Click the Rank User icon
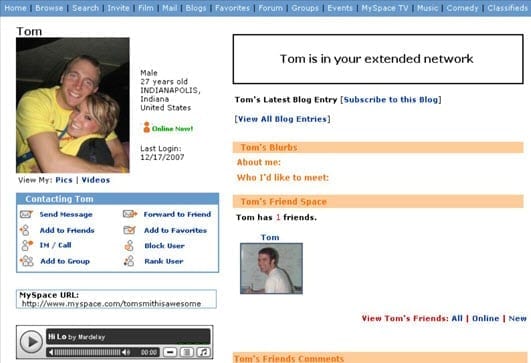531x363 pixels. click(129, 261)
